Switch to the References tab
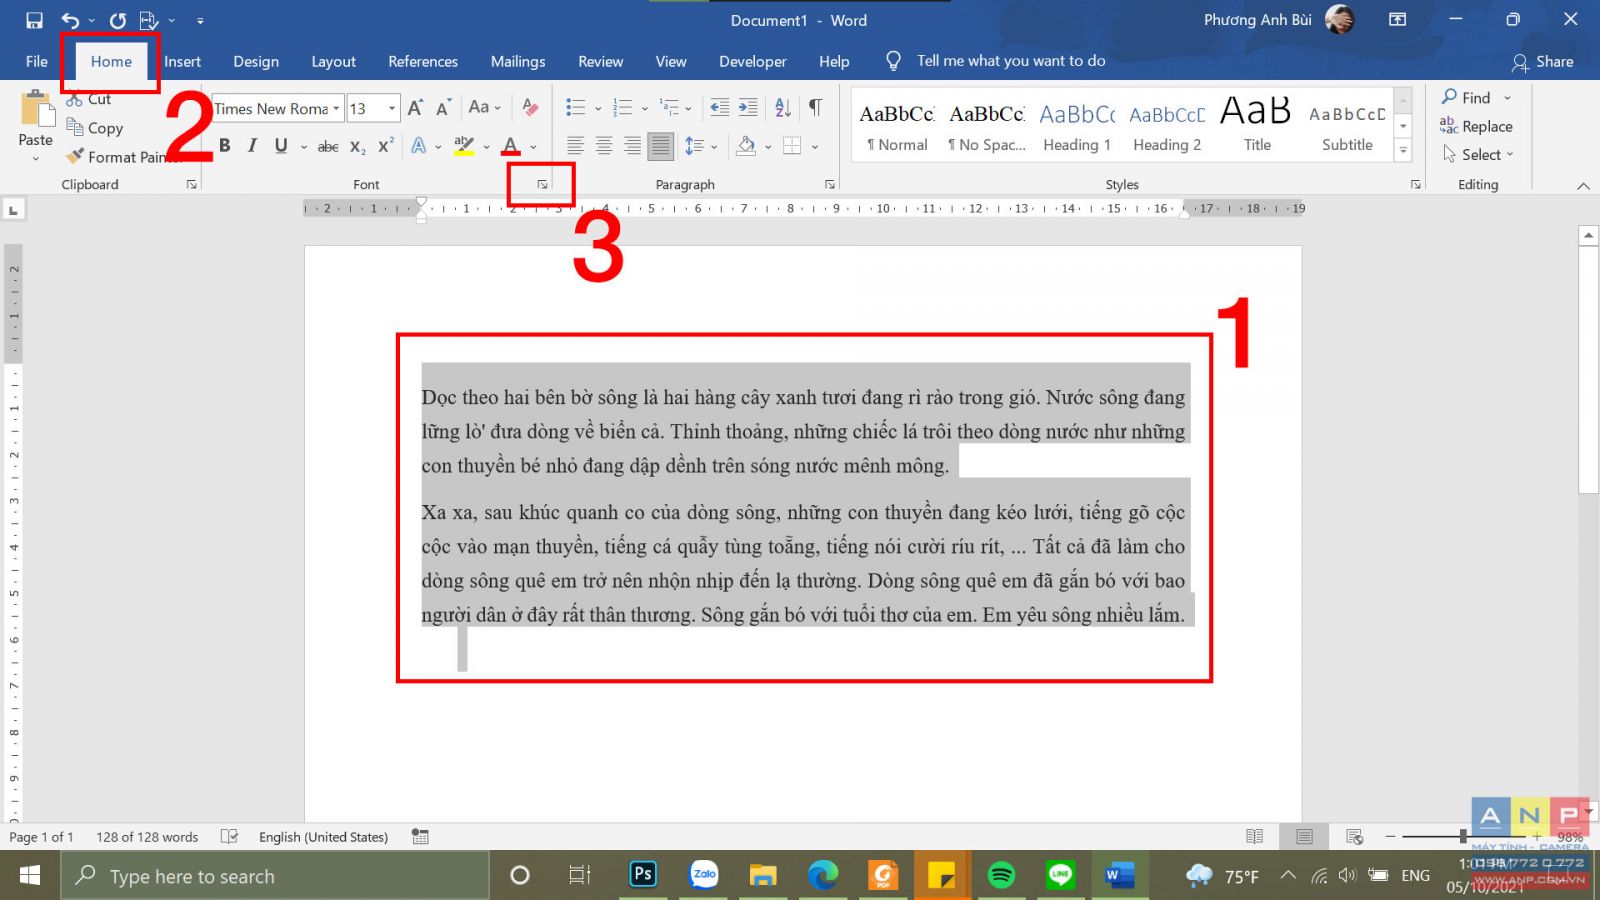The height and width of the screenshot is (900, 1600). [x=423, y=61]
